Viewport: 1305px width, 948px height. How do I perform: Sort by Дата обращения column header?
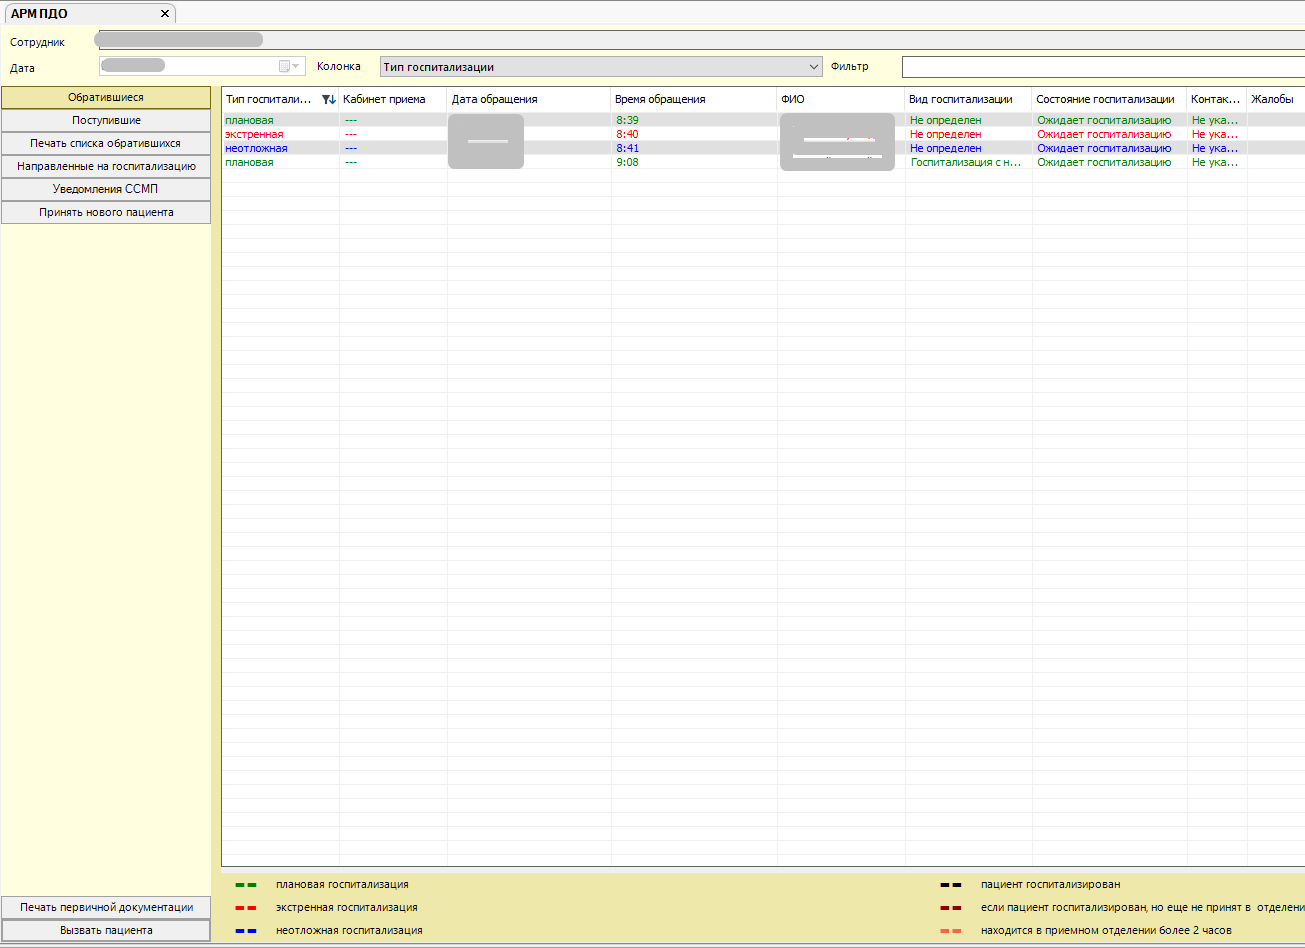(x=529, y=99)
